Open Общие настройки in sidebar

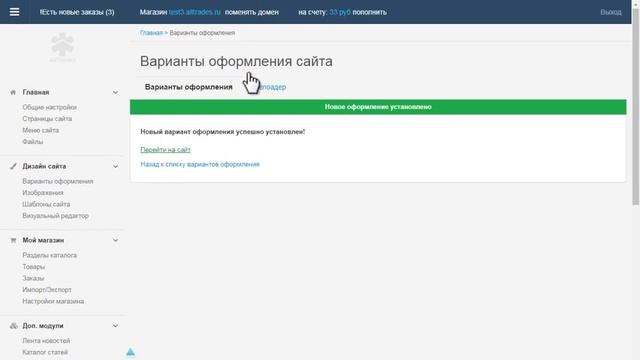pos(49,107)
